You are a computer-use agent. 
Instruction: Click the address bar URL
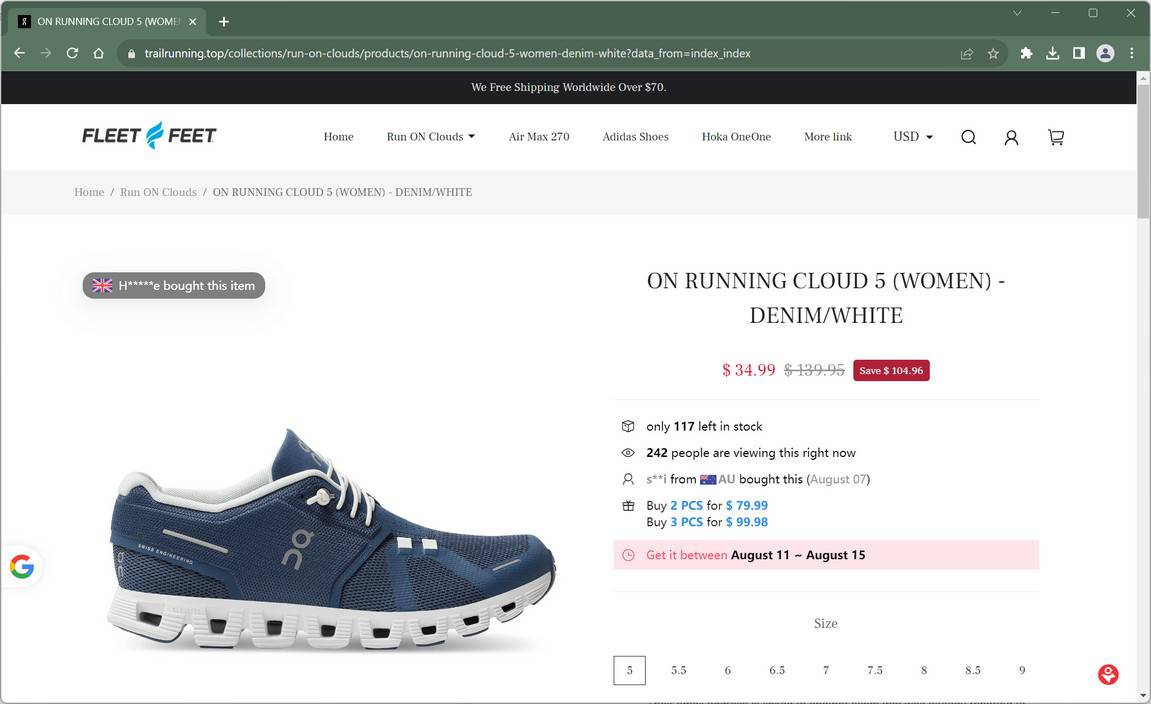coord(447,54)
